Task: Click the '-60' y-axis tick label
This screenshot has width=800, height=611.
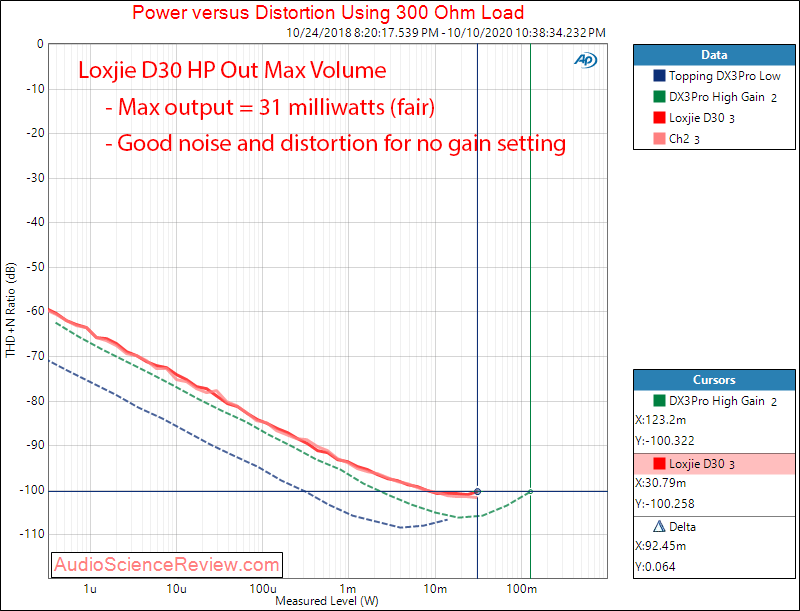Action: [35, 311]
